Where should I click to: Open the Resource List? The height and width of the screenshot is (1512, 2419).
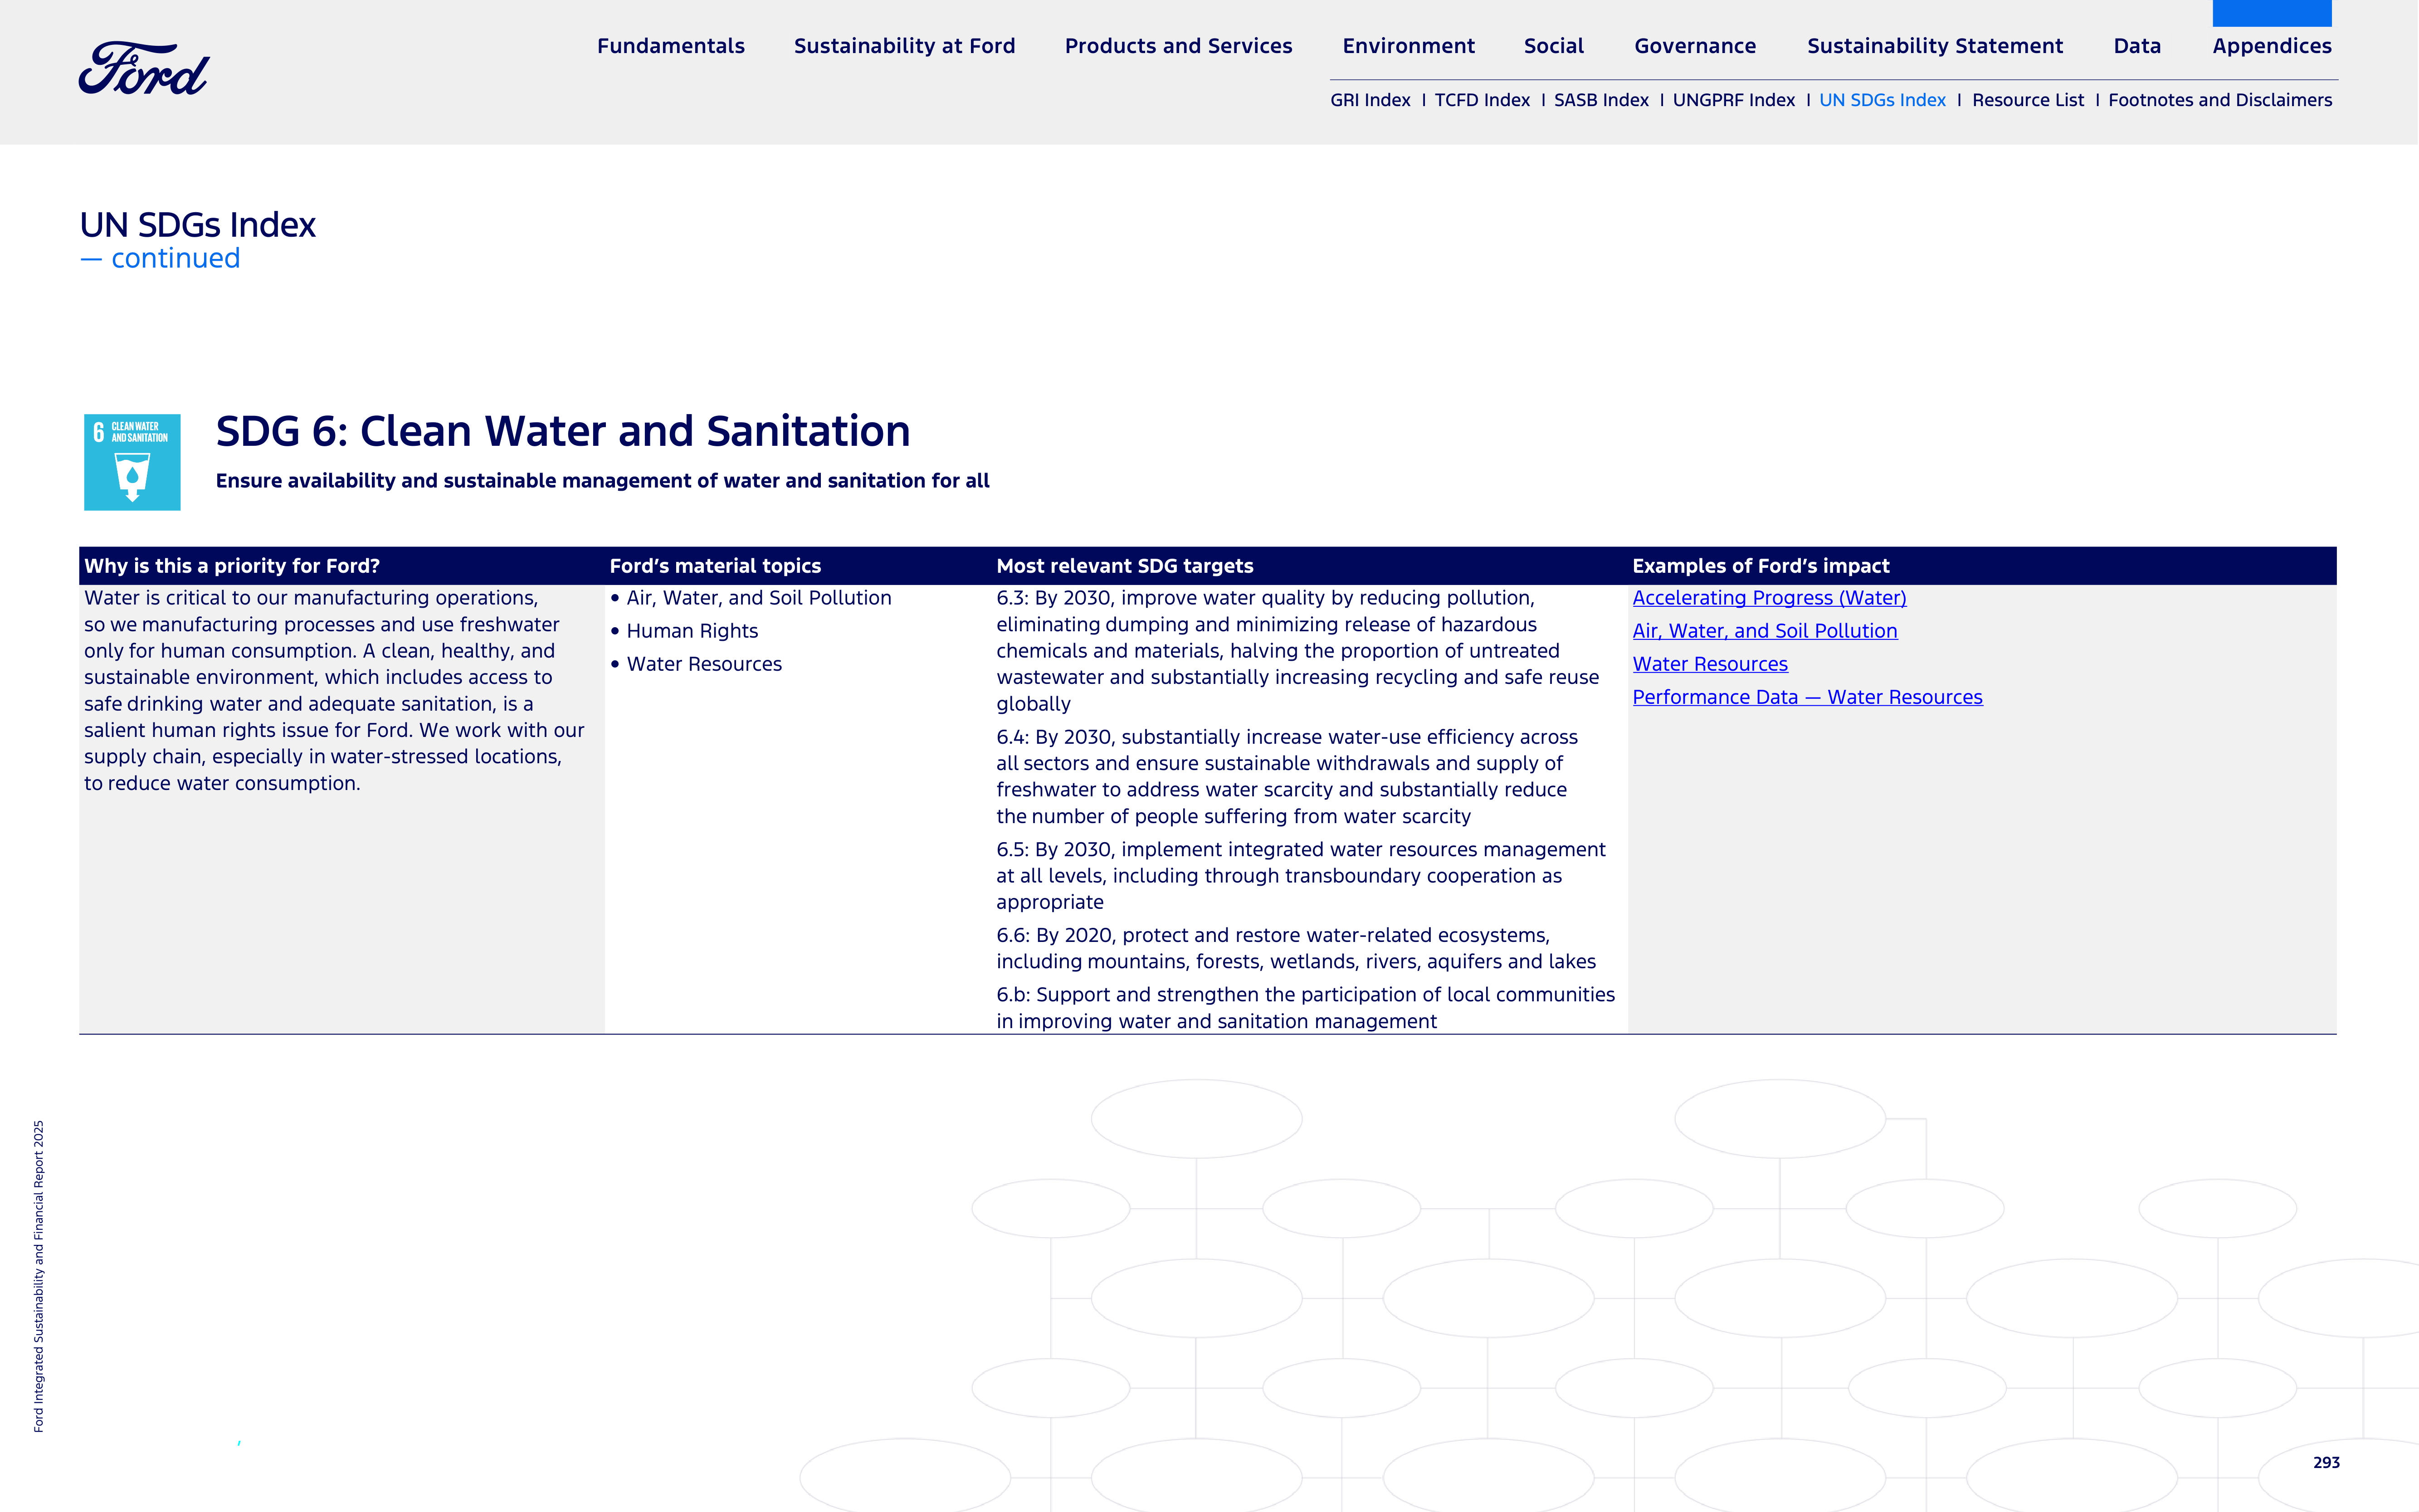tap(2028, 100)
